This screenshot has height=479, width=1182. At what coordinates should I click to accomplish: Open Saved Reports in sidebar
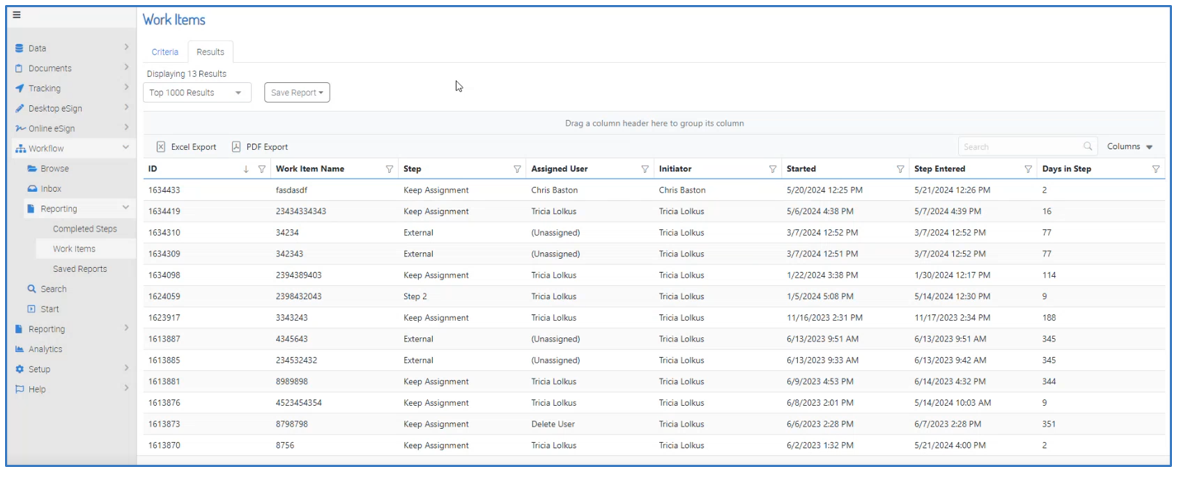pos(80,269)
